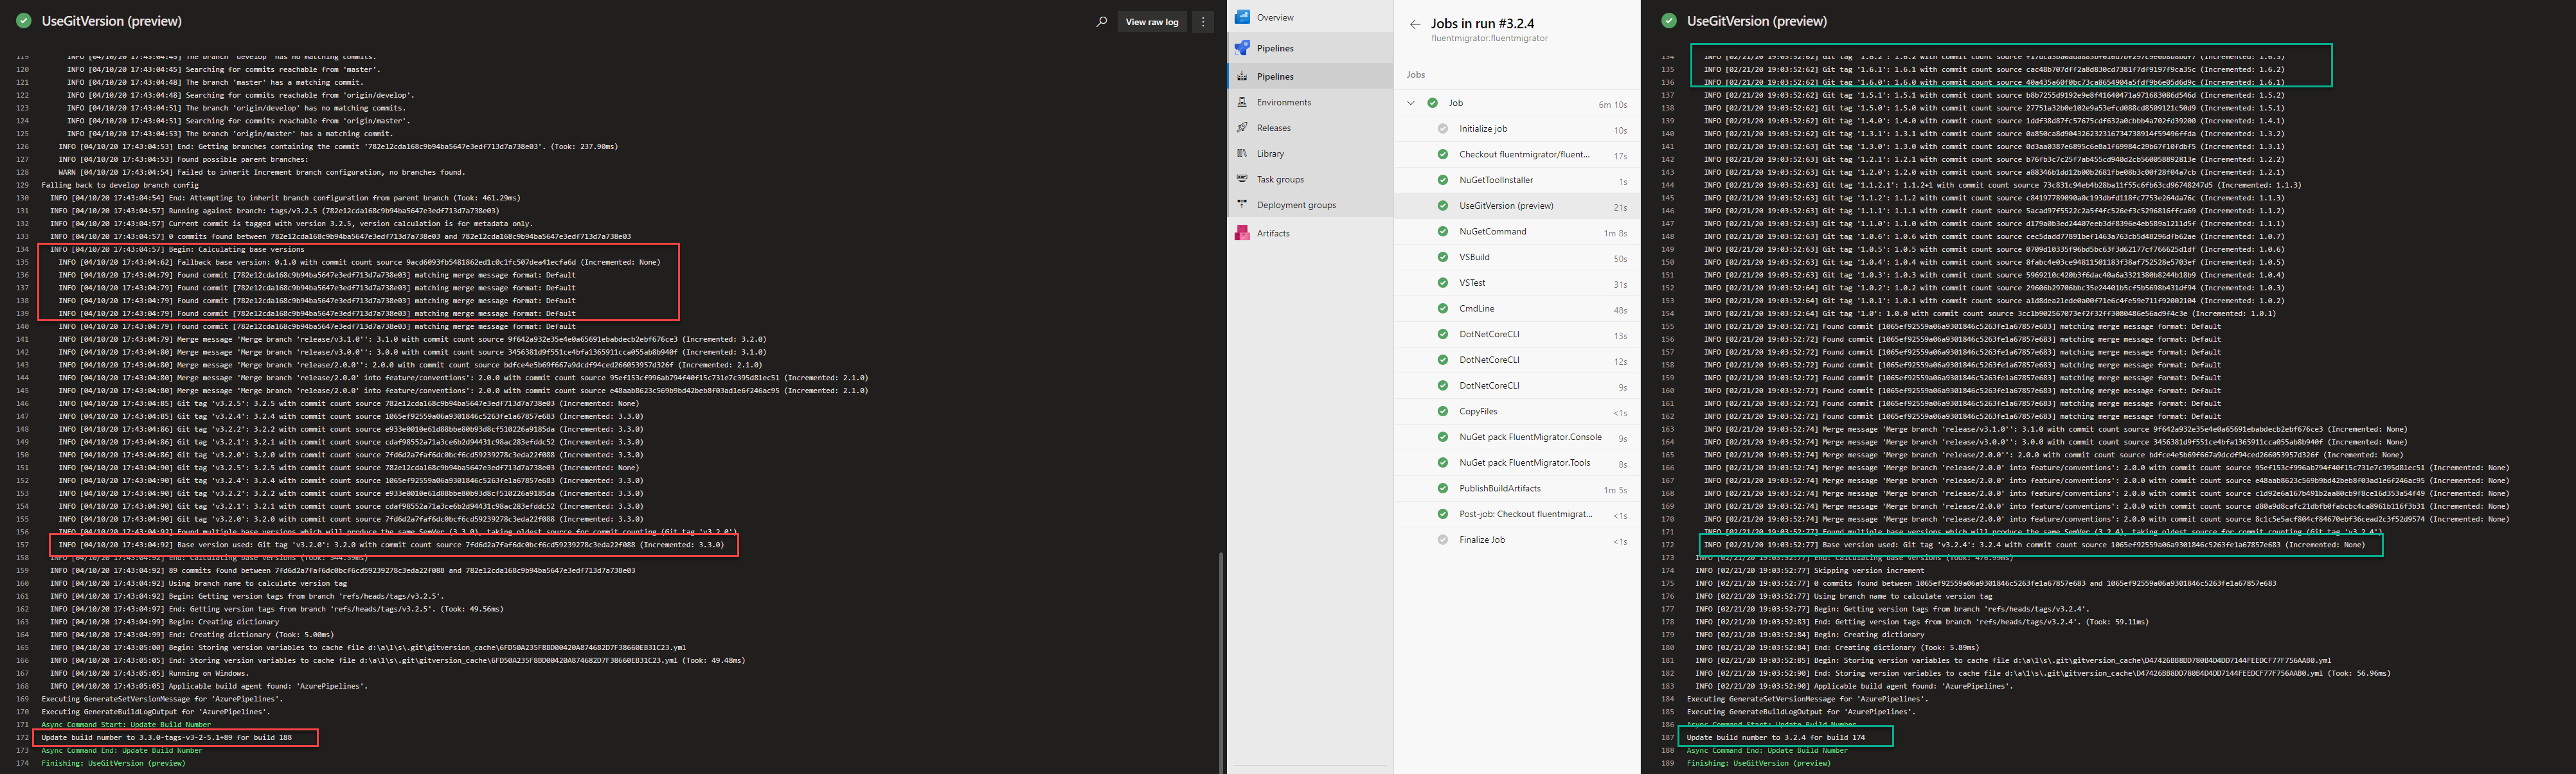Click the Releases rocket icon
Viewport: 2576px width, 774px height.
1242,128
